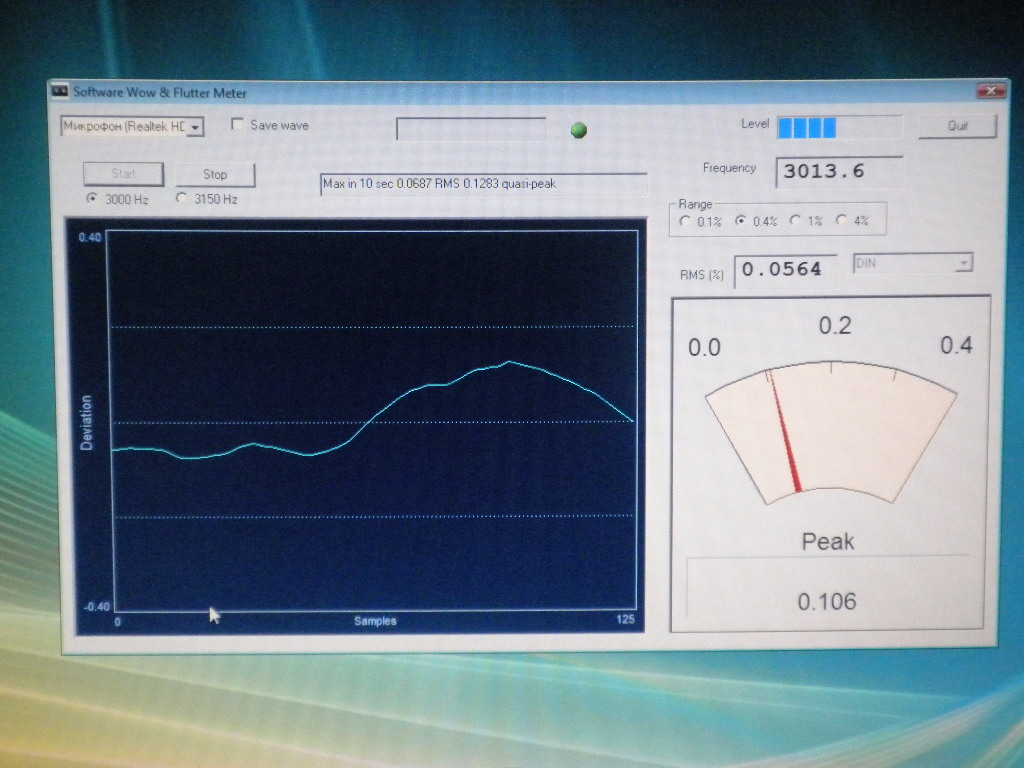Select the 3000 Hz radio button
Image resolution: width=1024 pixels, height=768 pixels.
[x=93, y=198]
